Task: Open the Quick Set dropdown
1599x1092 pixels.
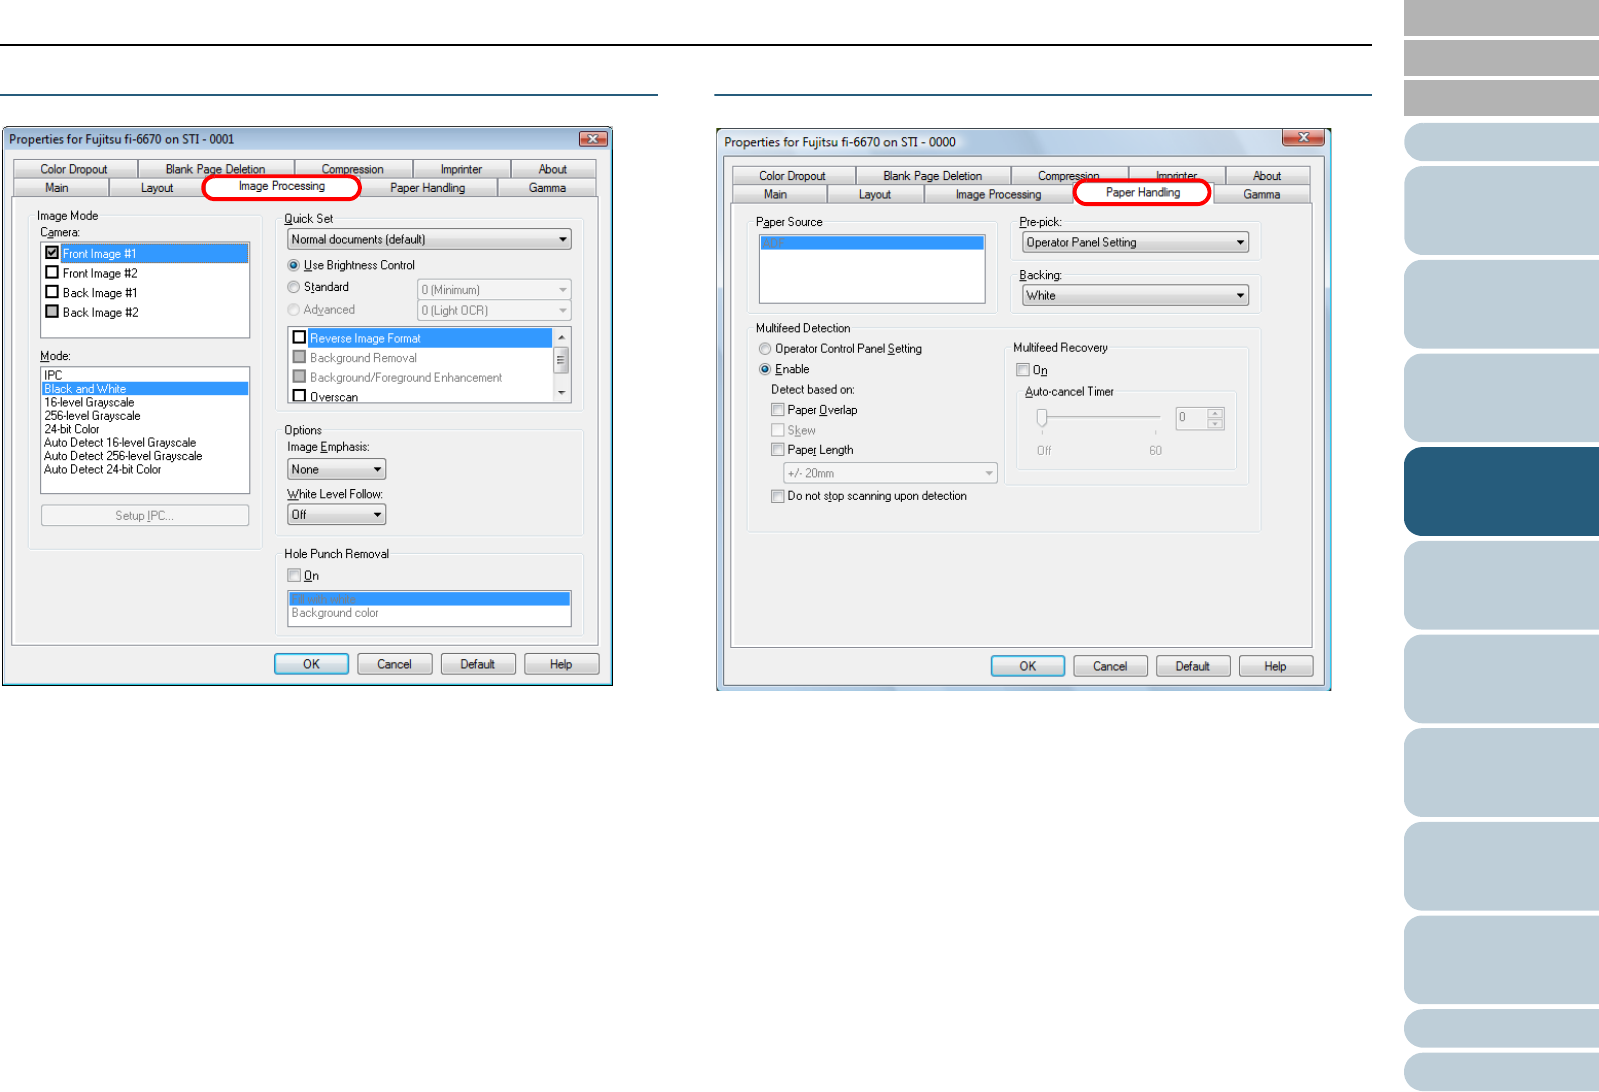Action: [429, 240]
